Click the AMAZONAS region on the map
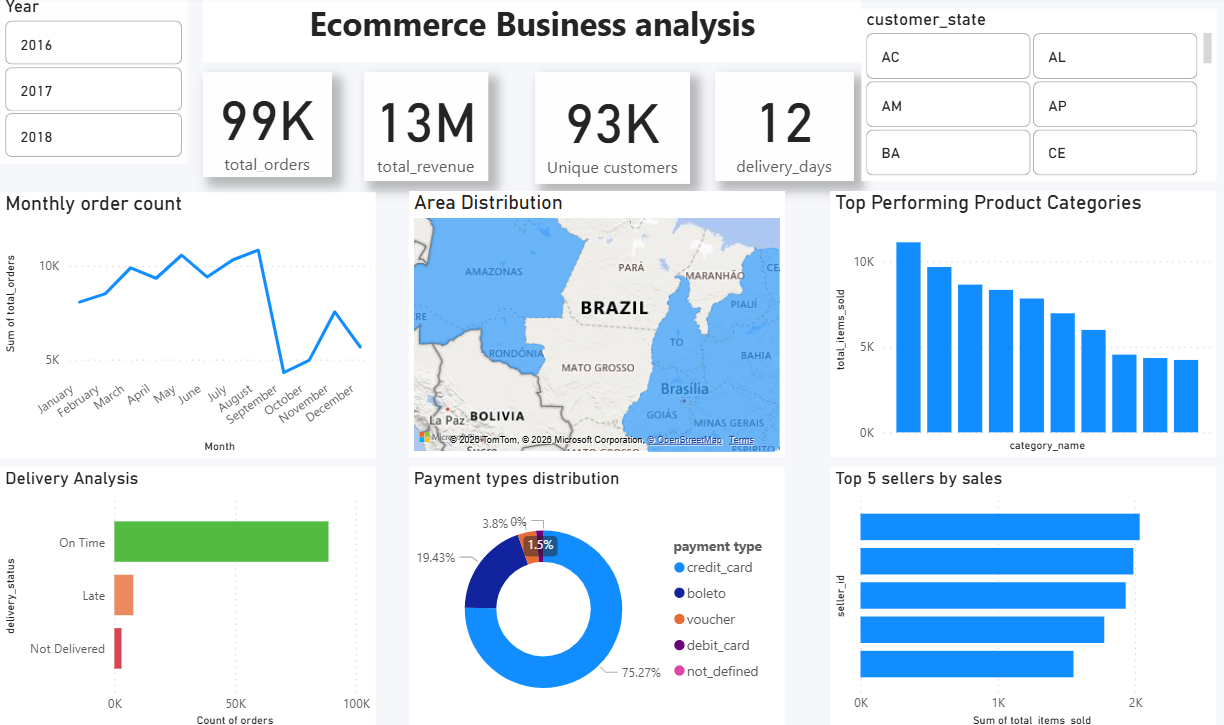1224x725 pixels. pyautogui.click(x=494, y=272)
